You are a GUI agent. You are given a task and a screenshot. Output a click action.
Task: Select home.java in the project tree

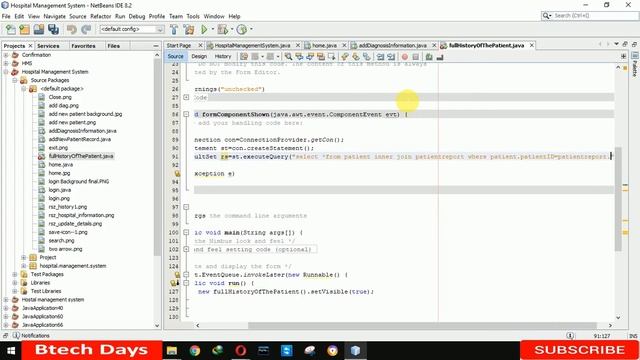point(61,164)
